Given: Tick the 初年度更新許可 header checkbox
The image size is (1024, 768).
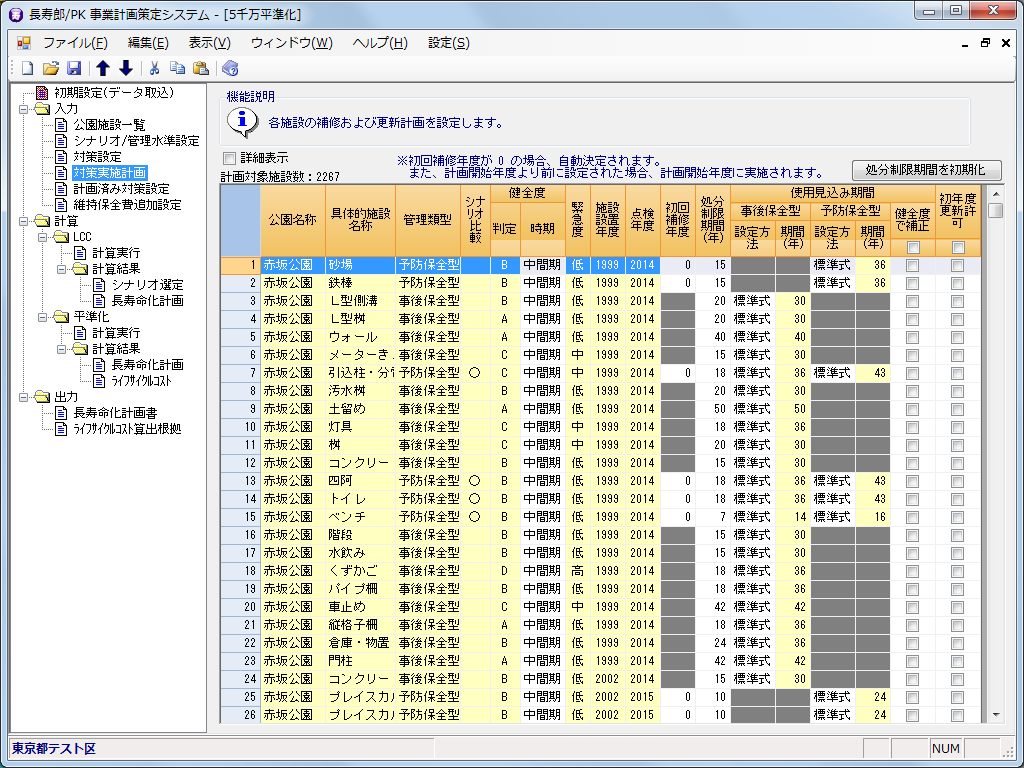Looking at the screenshot, I should pyautogui.click(x=957, y=247).
